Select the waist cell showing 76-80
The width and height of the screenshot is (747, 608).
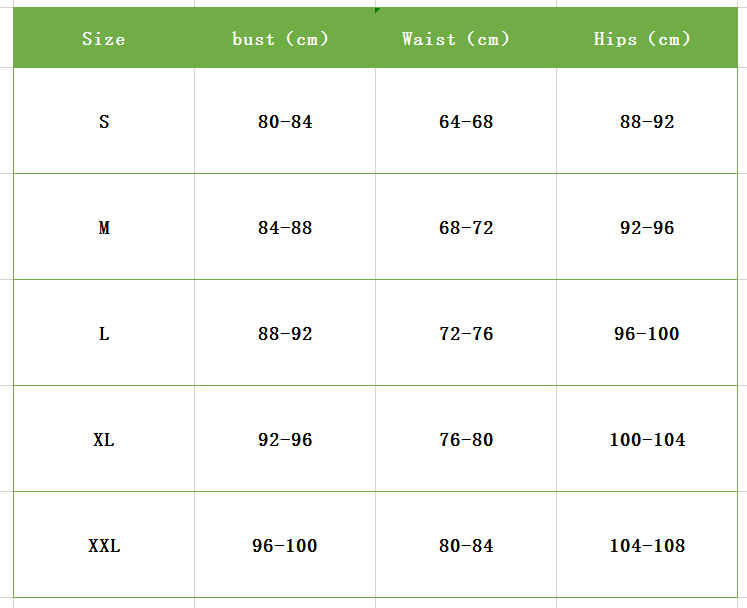click(466, 440)
